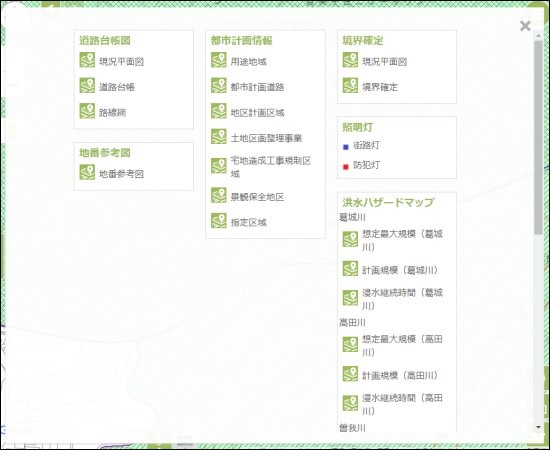The height and width of the screenshot is (450, 550).
Task: Select 指定区域 under 都市計画情報
Action: (248, 222)
